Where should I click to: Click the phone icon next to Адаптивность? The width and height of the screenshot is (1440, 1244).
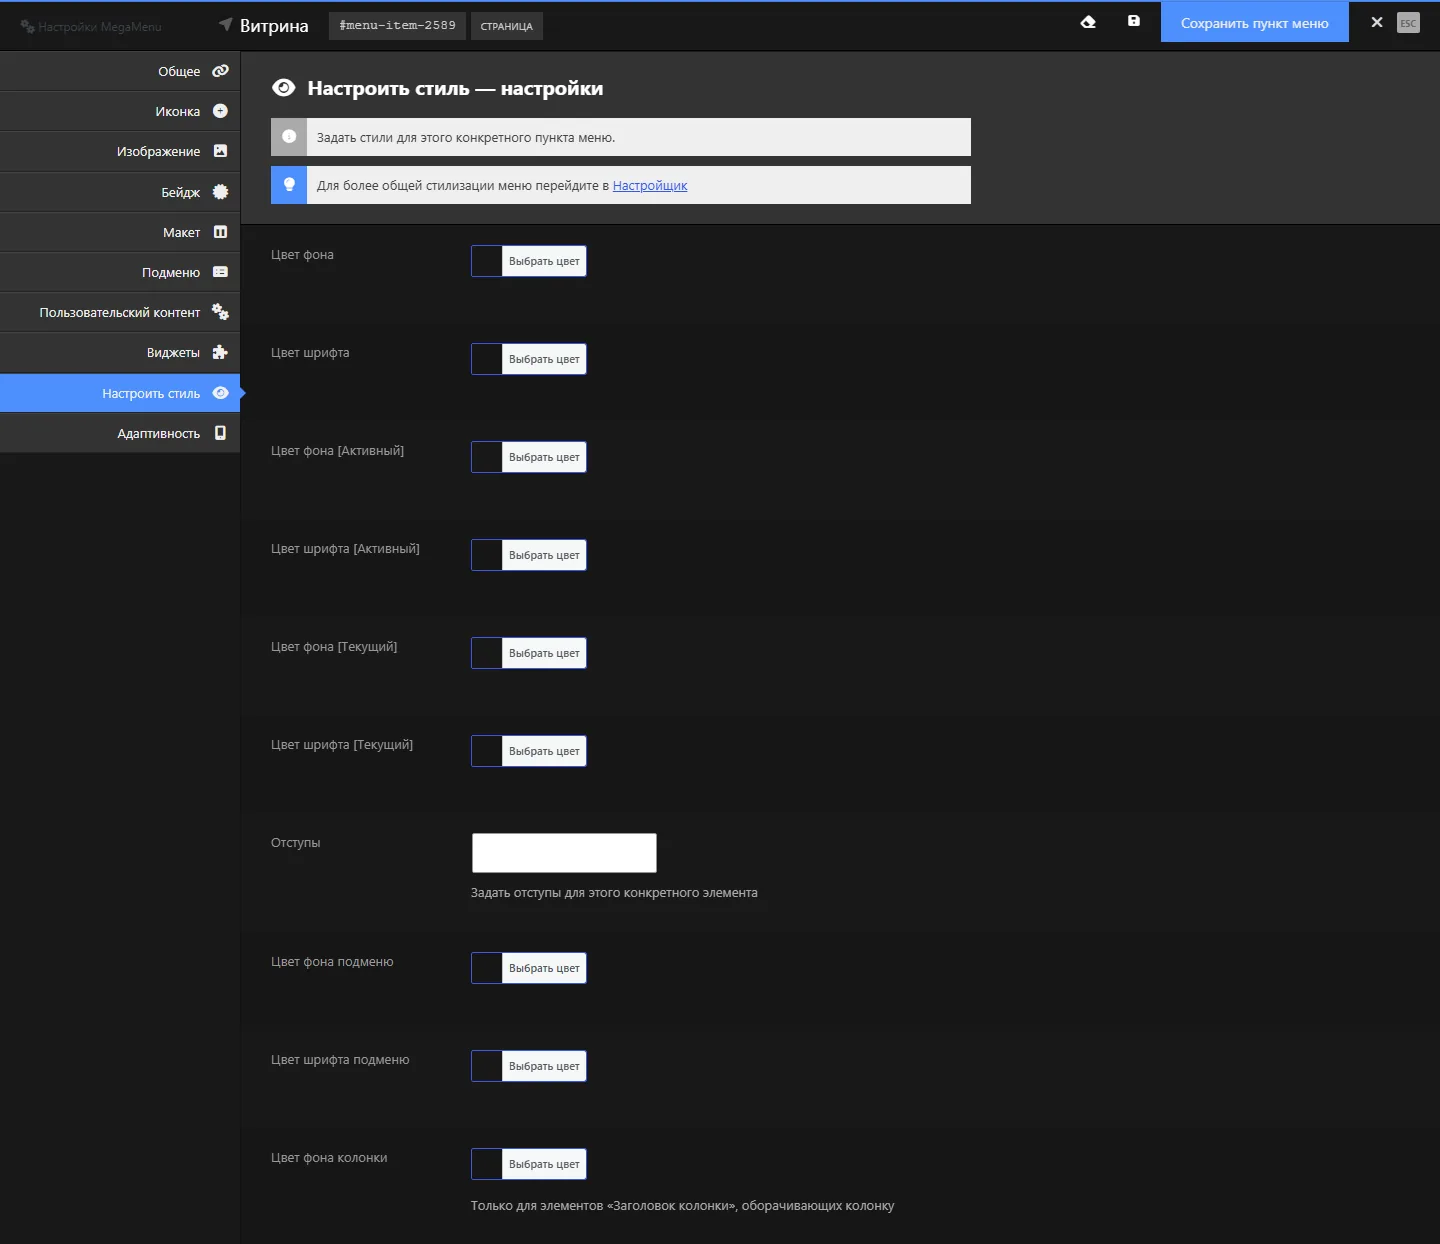[221, 433]
